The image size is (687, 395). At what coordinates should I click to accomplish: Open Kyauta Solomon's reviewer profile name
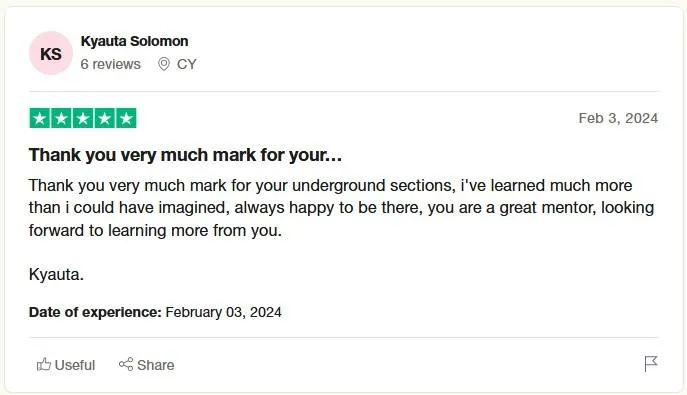pos(135,41)
